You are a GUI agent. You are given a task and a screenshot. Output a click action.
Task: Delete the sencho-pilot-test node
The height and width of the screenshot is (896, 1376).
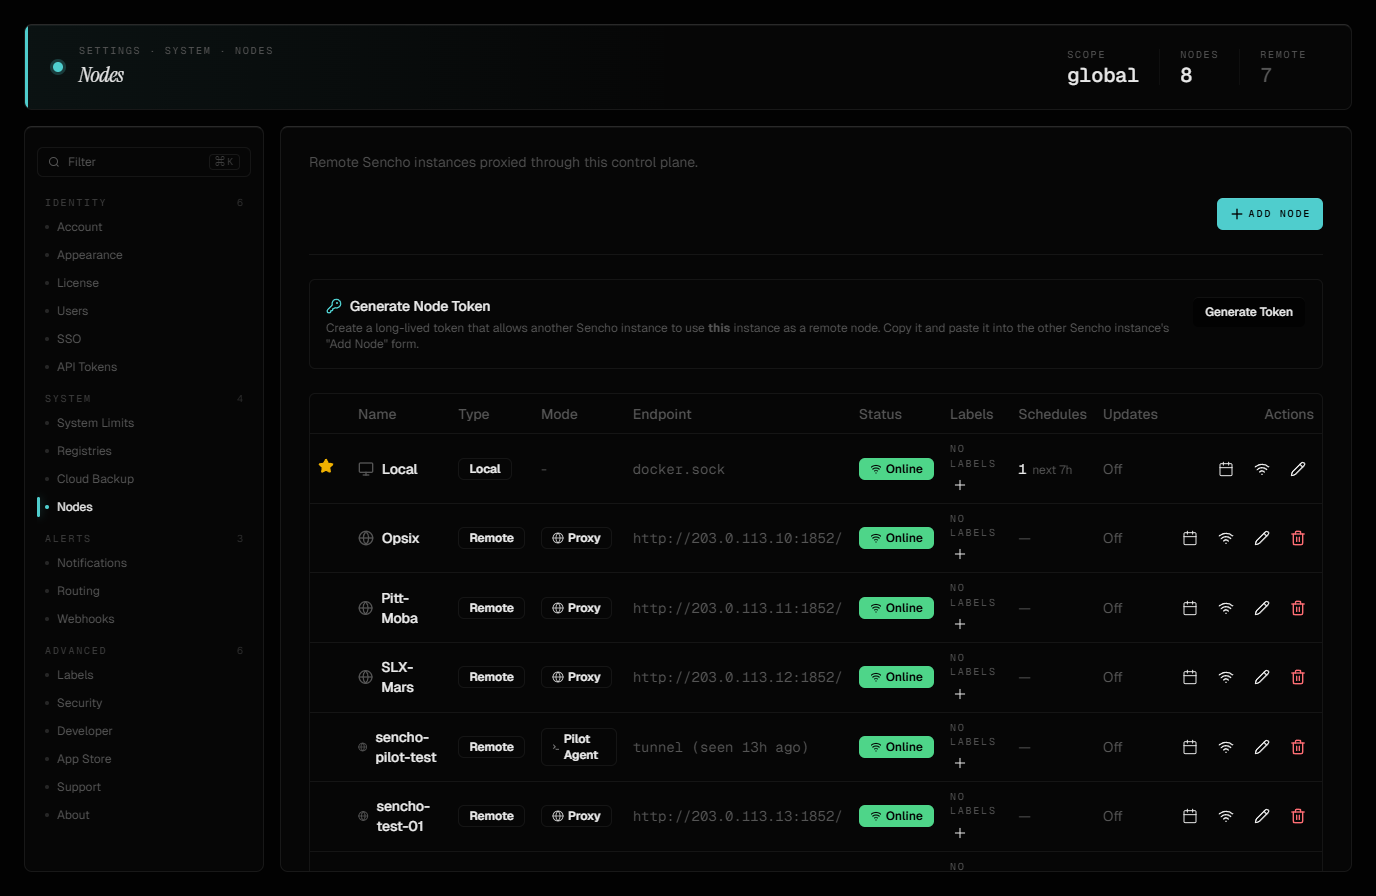(x=1298, y=747)
